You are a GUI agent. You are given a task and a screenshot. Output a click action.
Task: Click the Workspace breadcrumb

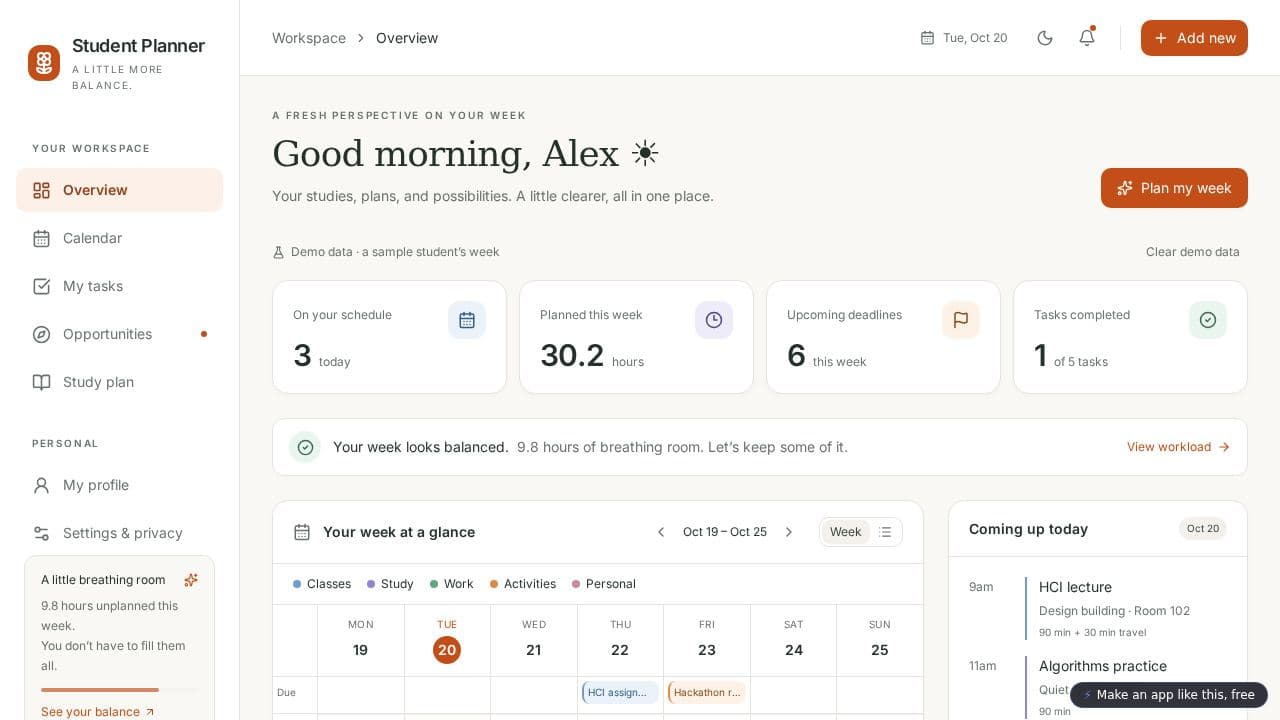coord(309,38)
